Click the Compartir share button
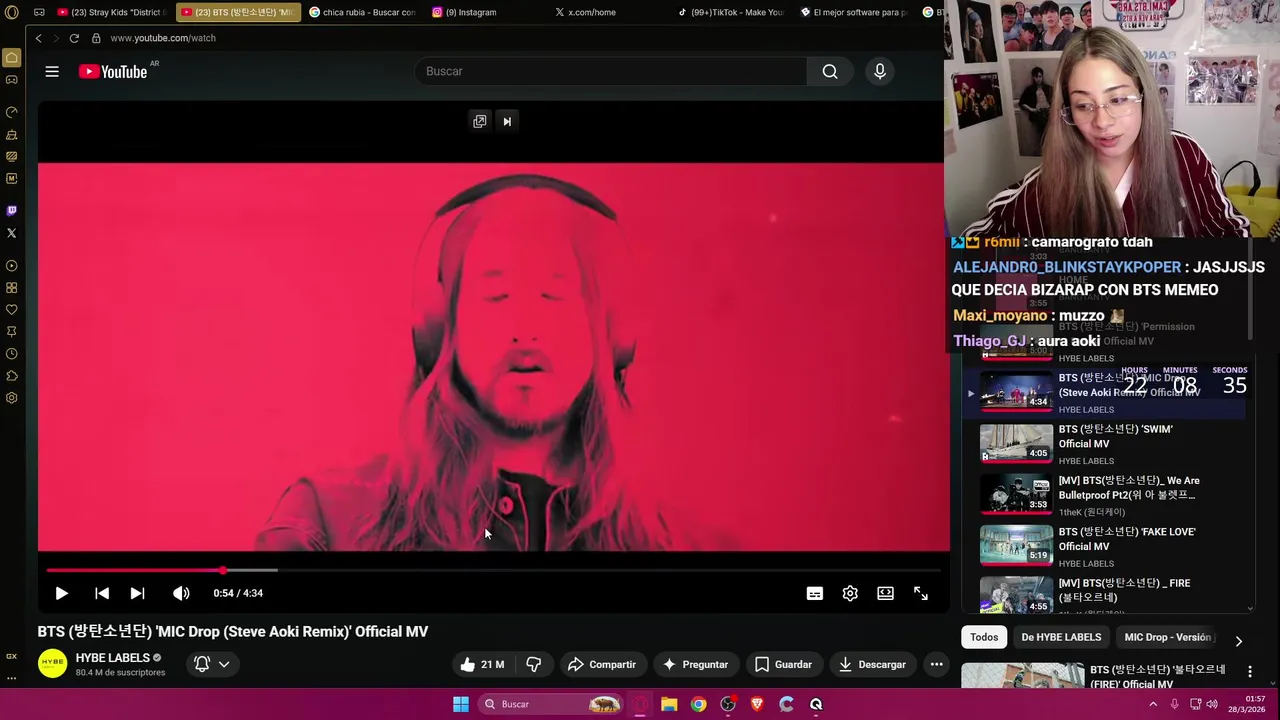This screenshot has height=720, width=1280. pyautogui.click(x=602, y=664)
